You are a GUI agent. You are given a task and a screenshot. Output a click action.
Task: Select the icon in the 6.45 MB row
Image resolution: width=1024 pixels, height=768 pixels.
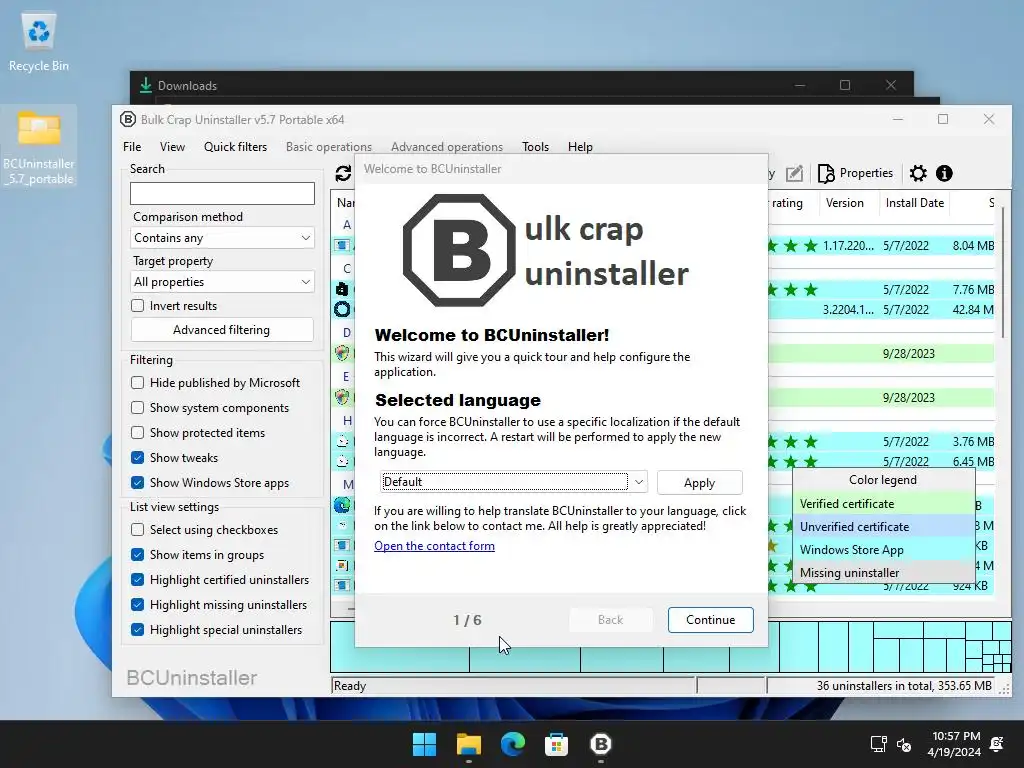pos(342,461)
